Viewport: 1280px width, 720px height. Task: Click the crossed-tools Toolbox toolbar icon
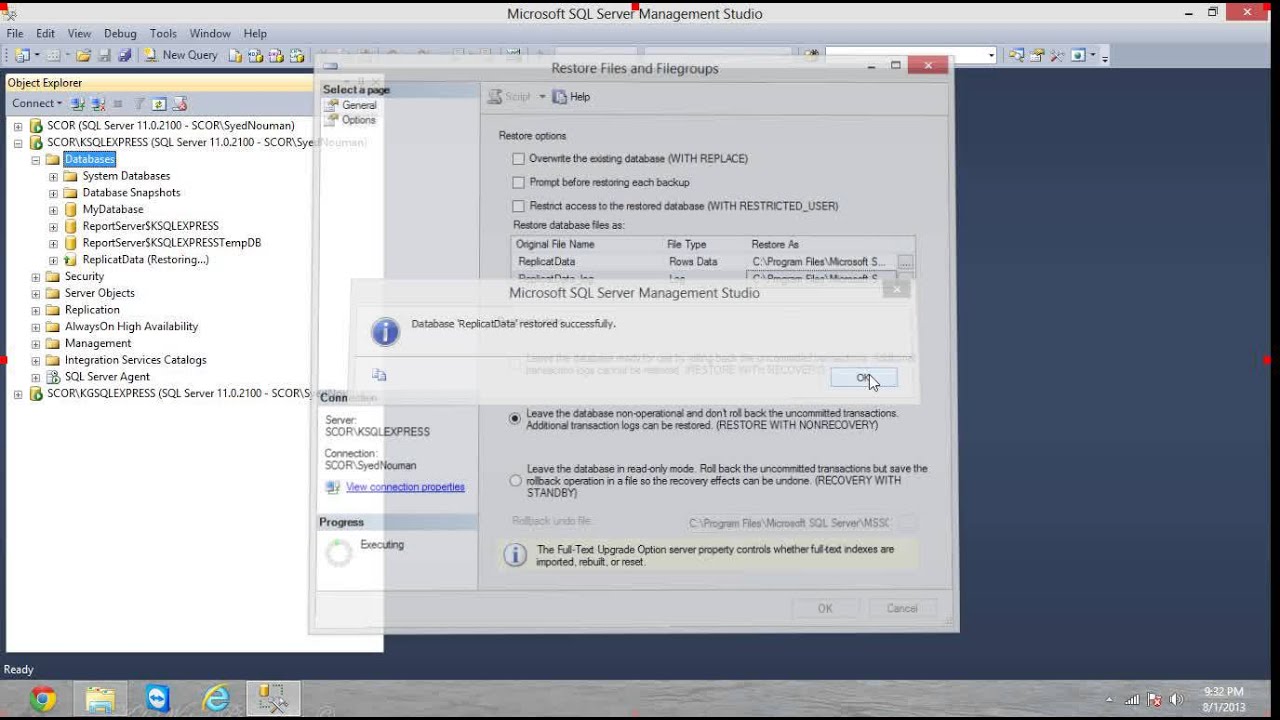click(1057, 55)
